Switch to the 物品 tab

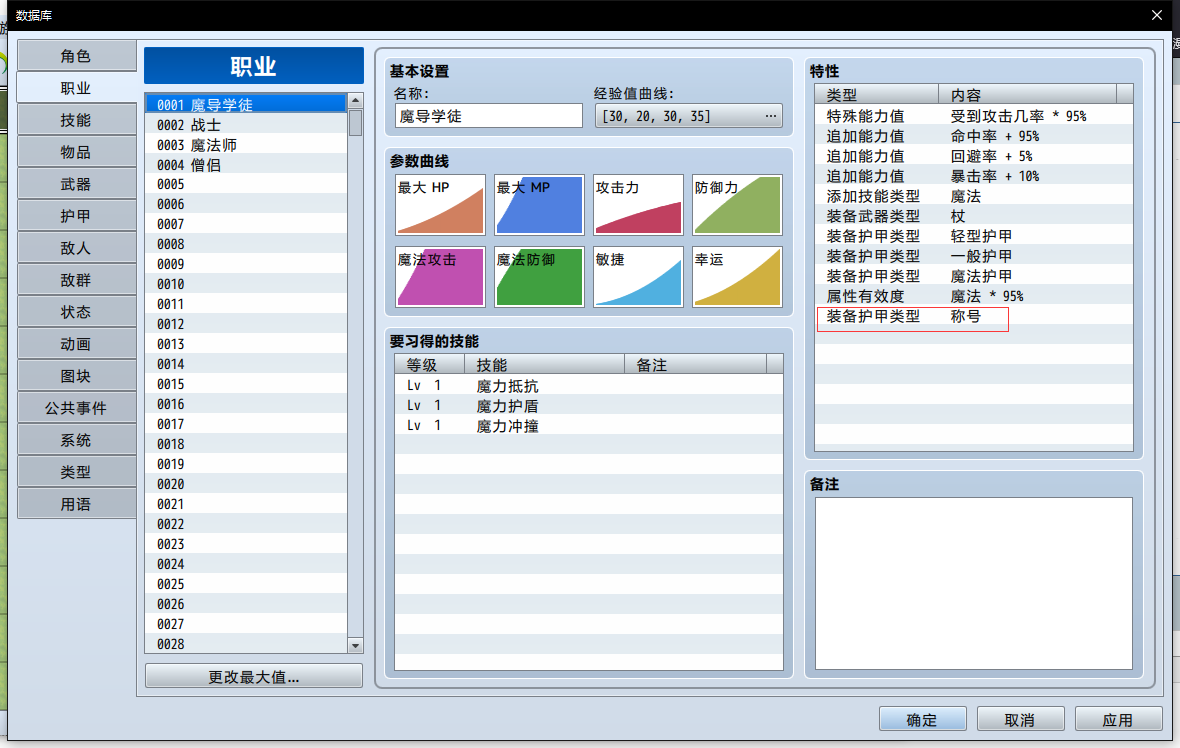click(76, 152)
